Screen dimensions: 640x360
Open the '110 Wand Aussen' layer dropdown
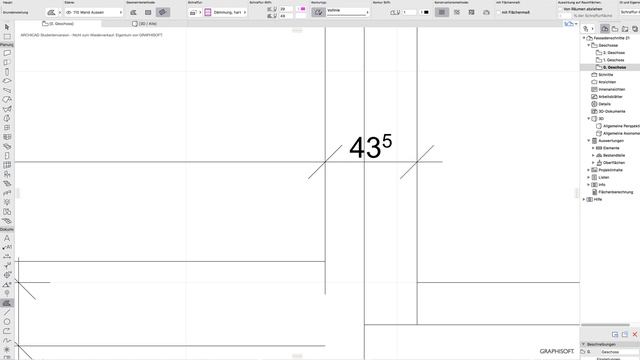[93, 12]
